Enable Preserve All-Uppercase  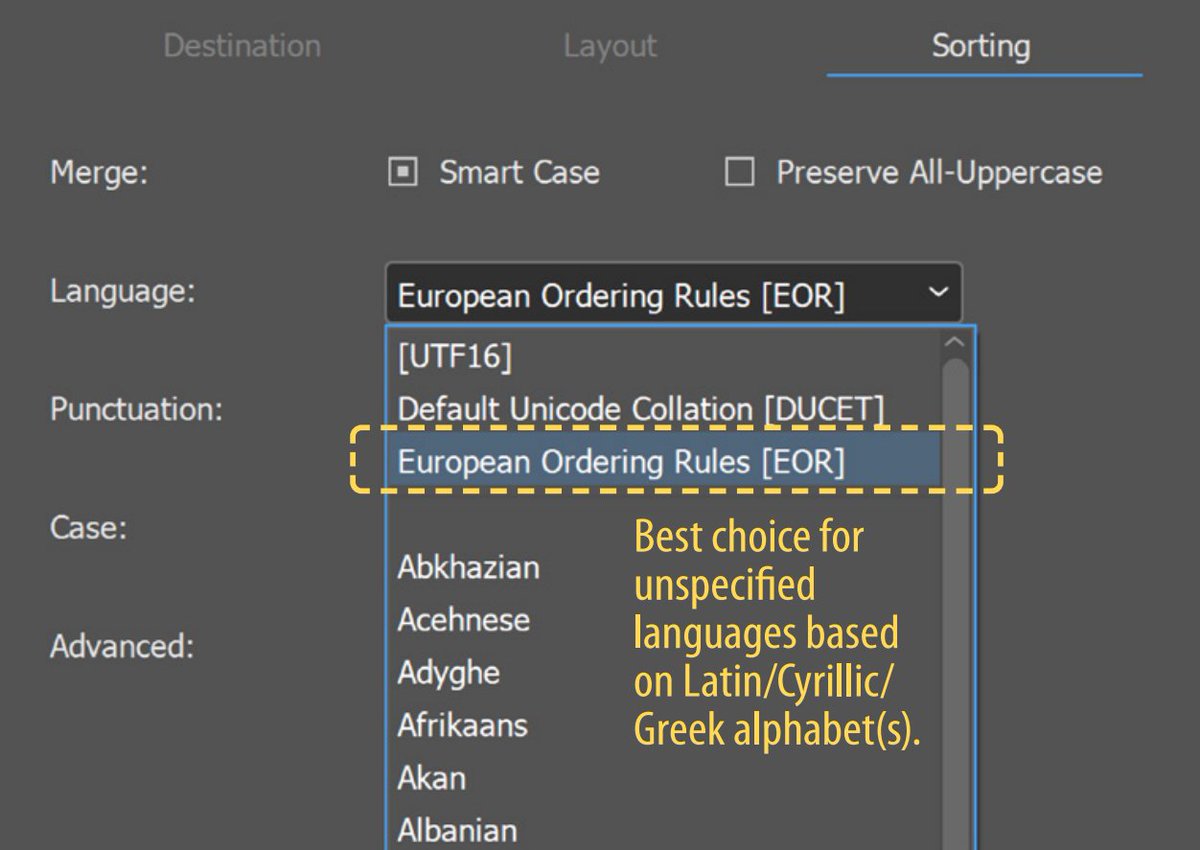pos(740,173)
